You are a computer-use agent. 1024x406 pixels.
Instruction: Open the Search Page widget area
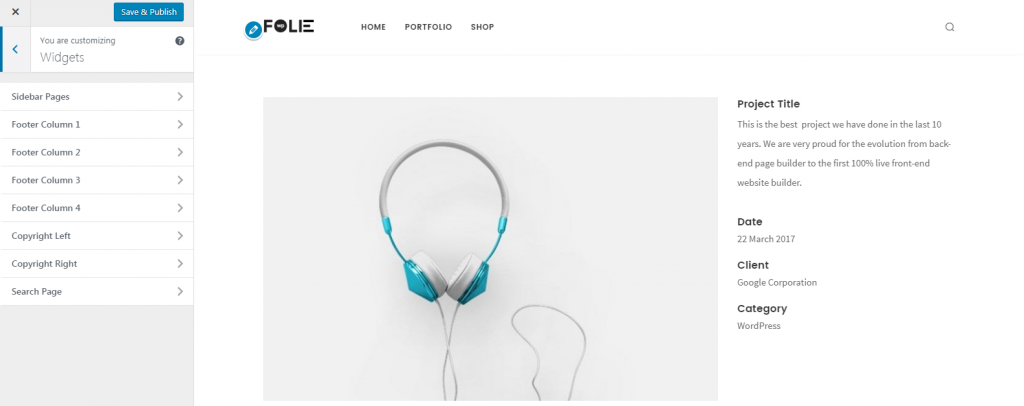(x=97, y=292)
